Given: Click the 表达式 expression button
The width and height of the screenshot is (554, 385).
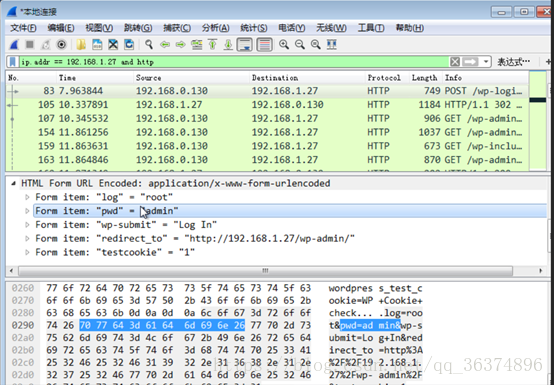Looking at the screenshot, I should tap(514, 62).
